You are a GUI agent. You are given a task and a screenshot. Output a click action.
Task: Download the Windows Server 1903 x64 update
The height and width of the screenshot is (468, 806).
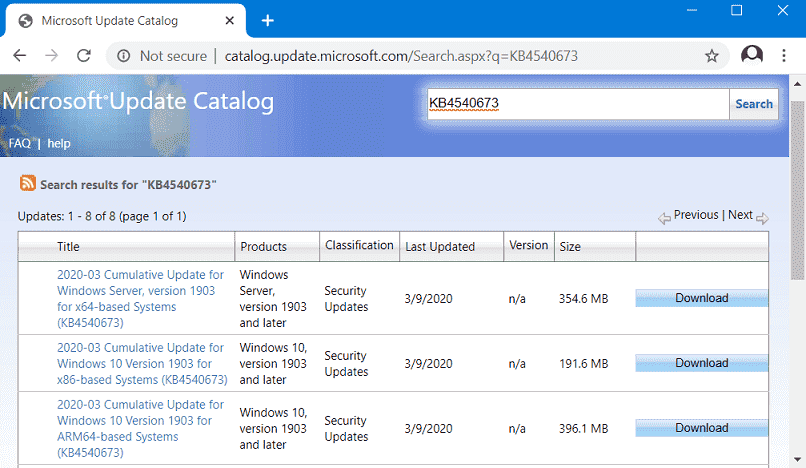tap(702, 298)
